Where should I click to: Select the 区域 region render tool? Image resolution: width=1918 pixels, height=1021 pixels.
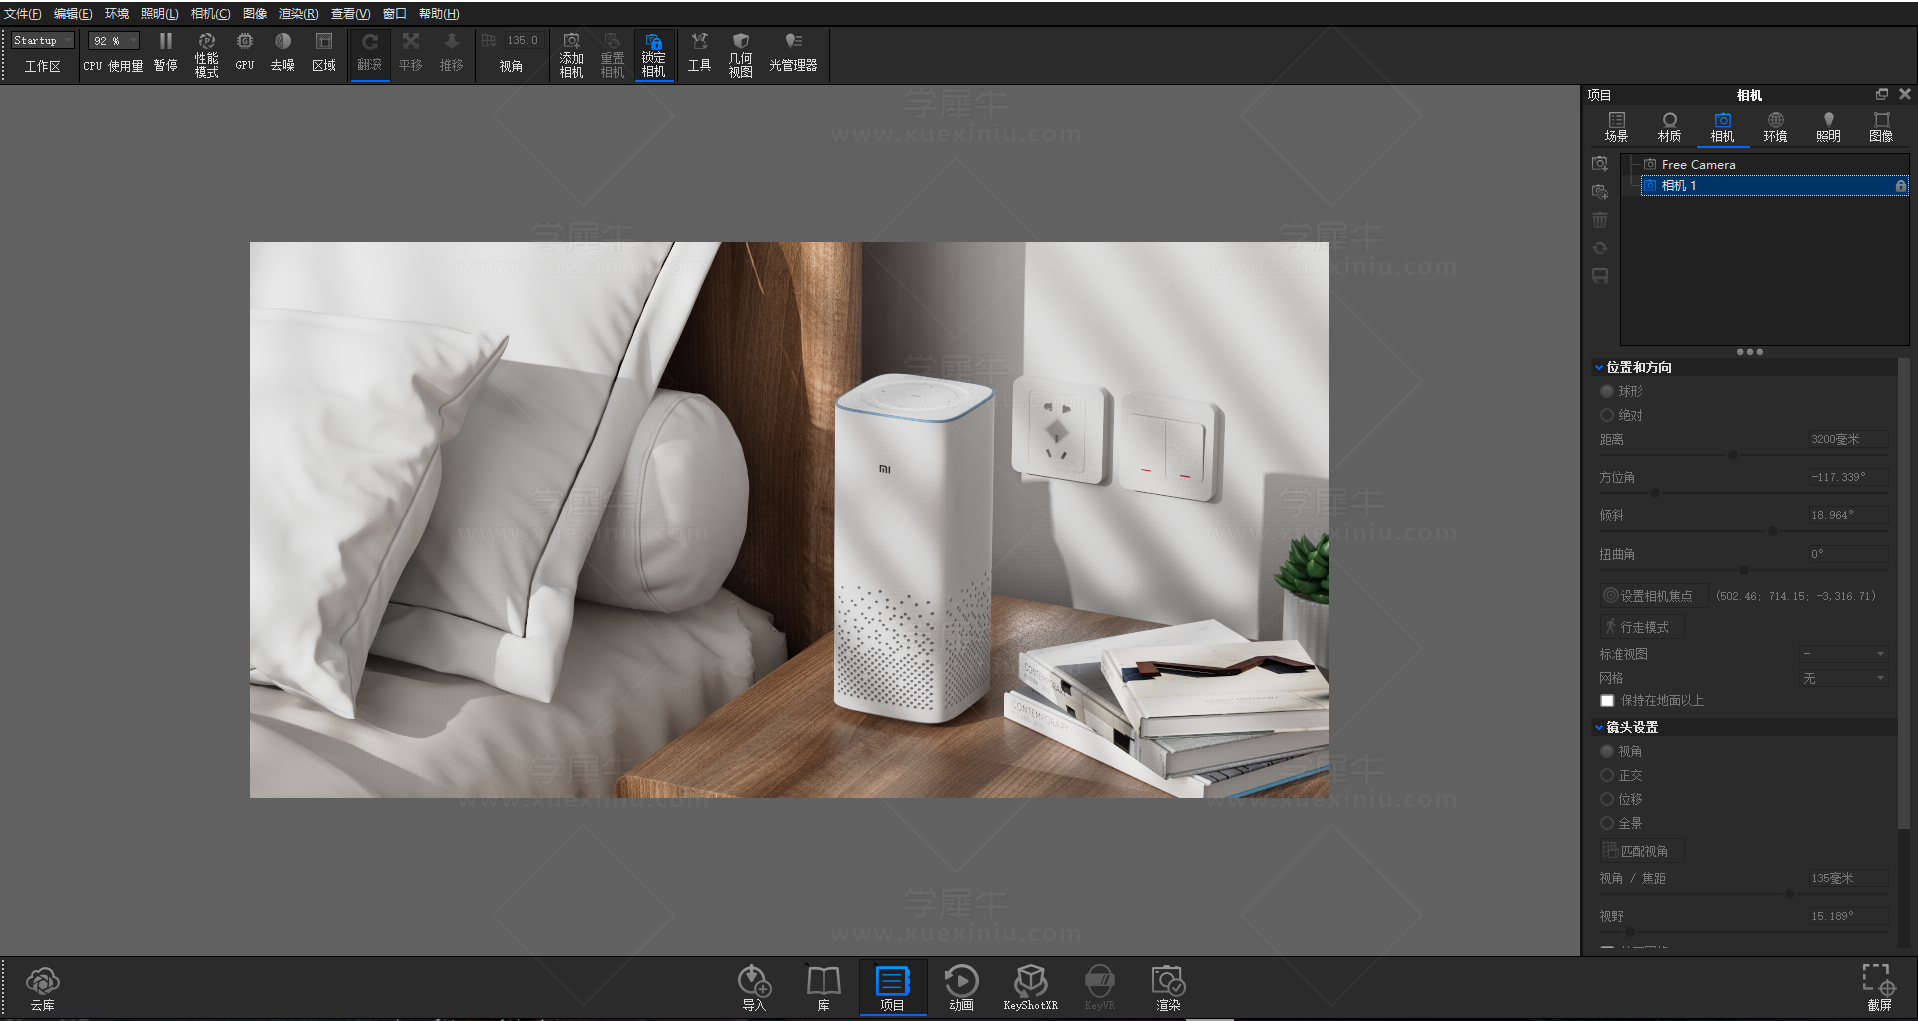click(x=324, y=53)
